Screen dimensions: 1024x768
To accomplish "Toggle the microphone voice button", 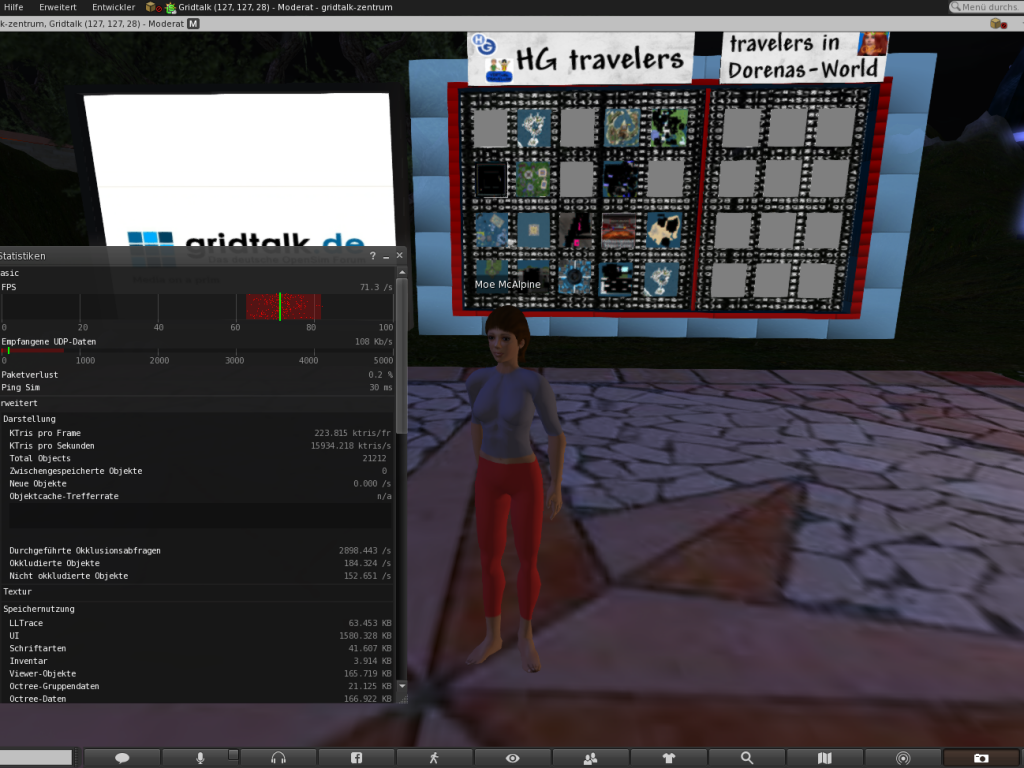I will pyautogui.click(x=200, y=758).
